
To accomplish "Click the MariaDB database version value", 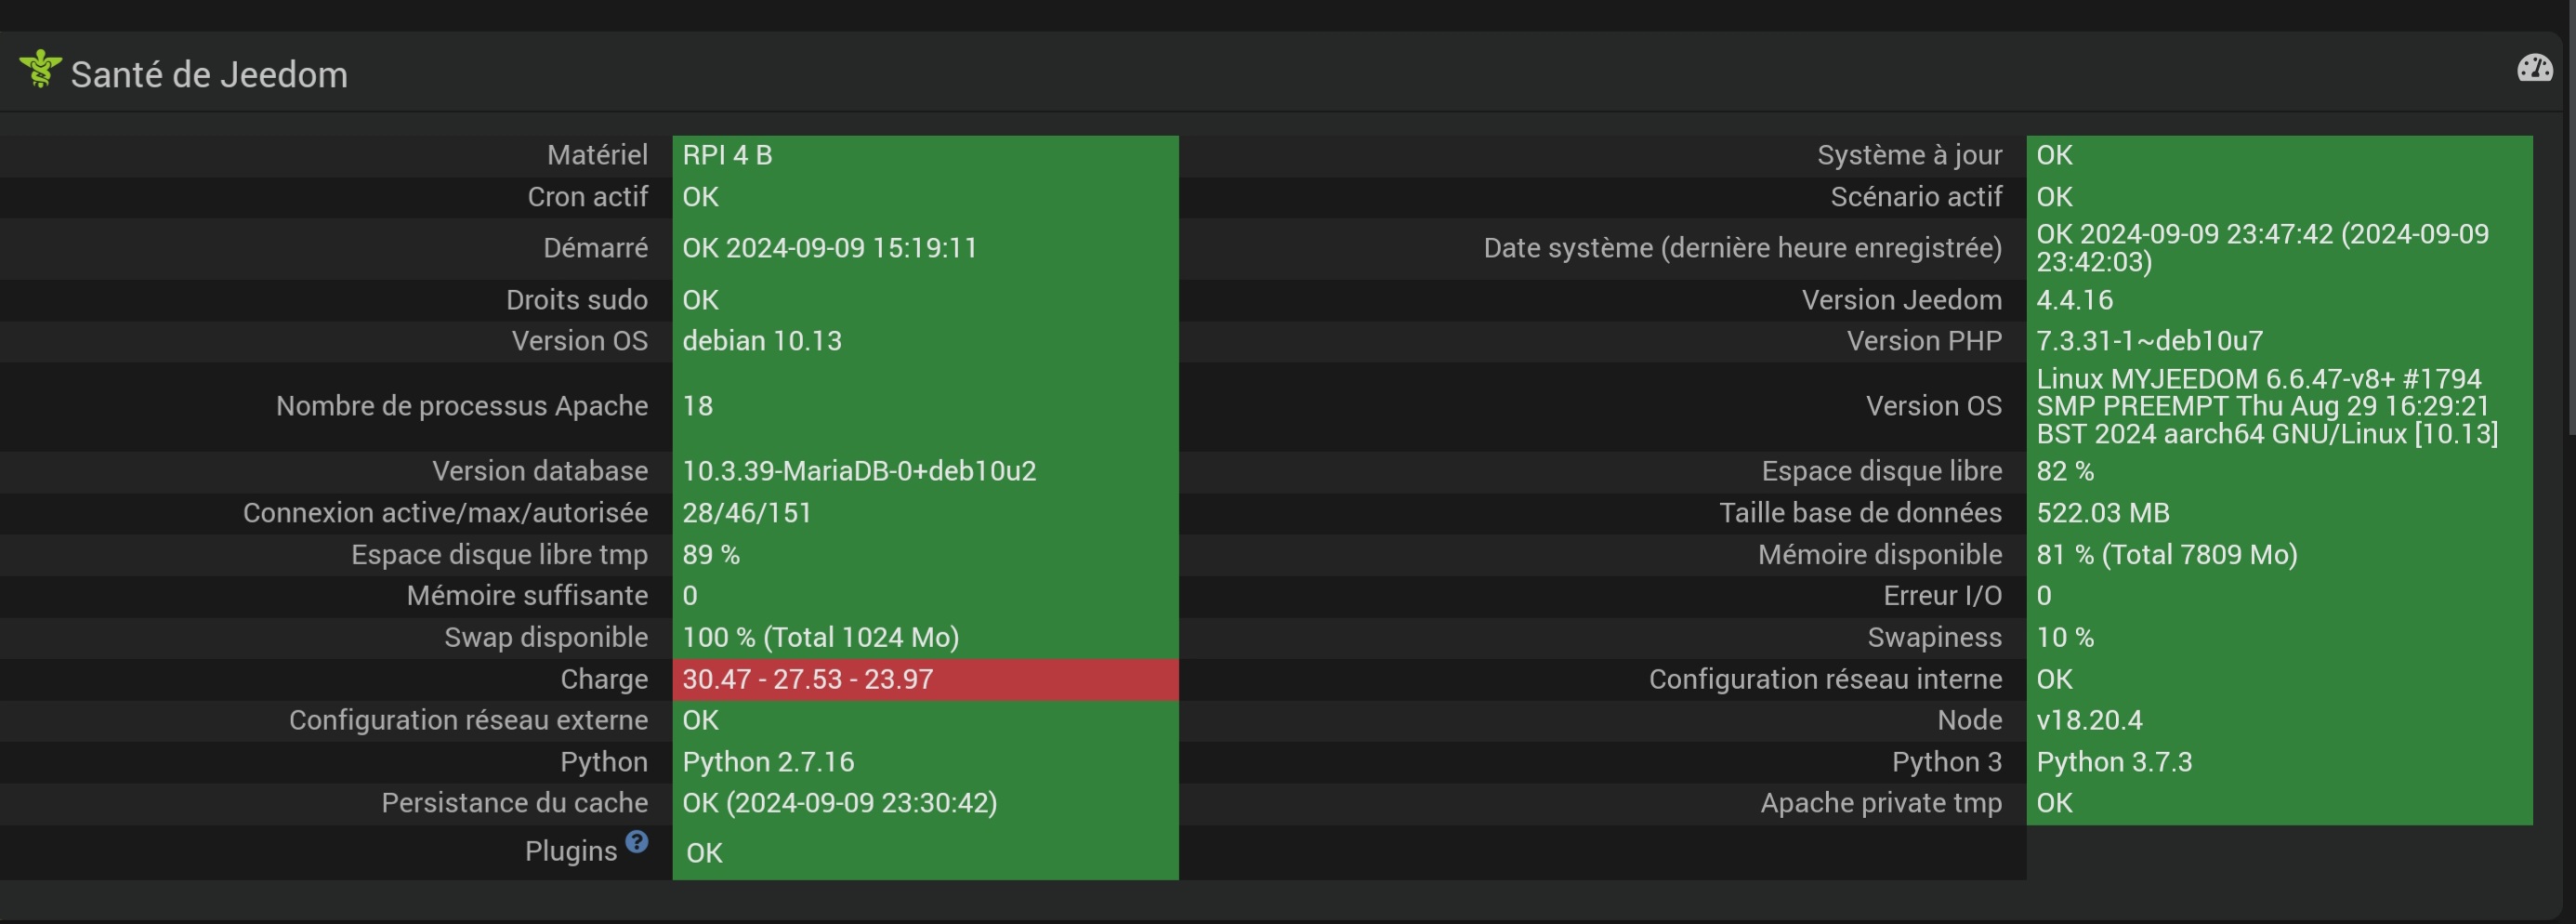I will [859, 471].
